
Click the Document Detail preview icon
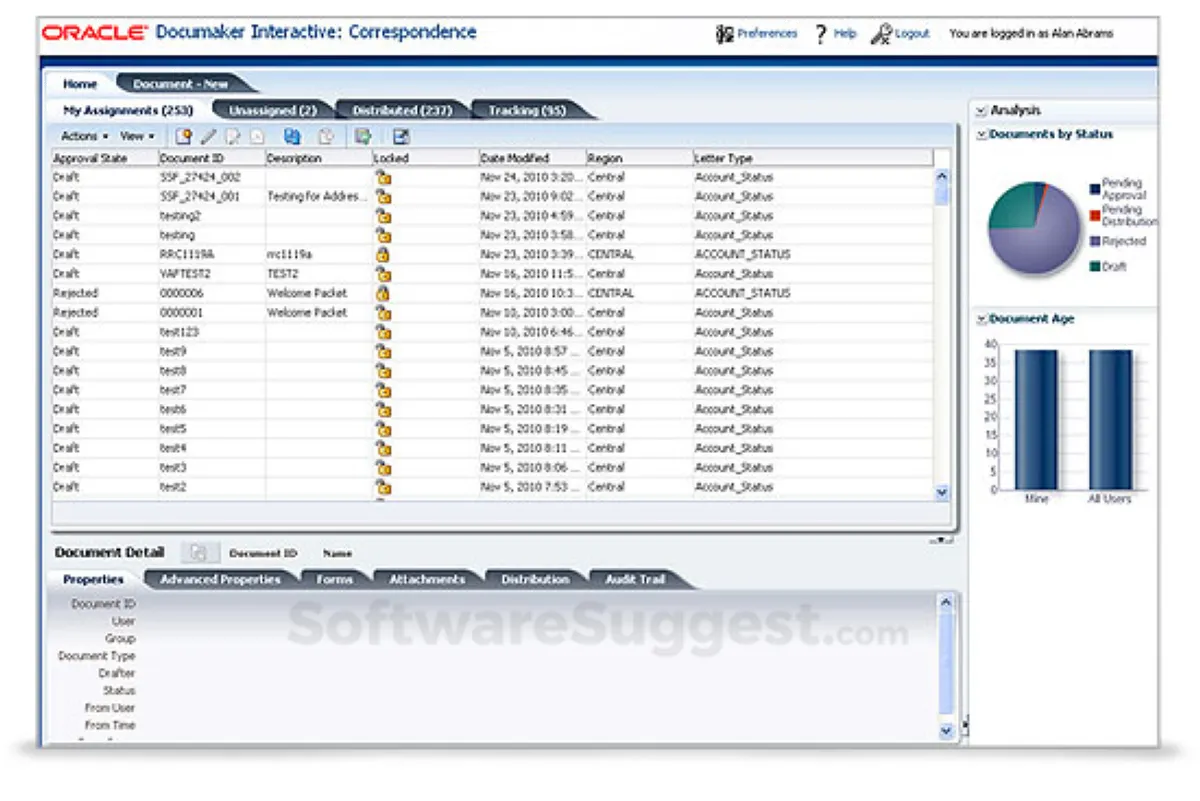point(199,552)
